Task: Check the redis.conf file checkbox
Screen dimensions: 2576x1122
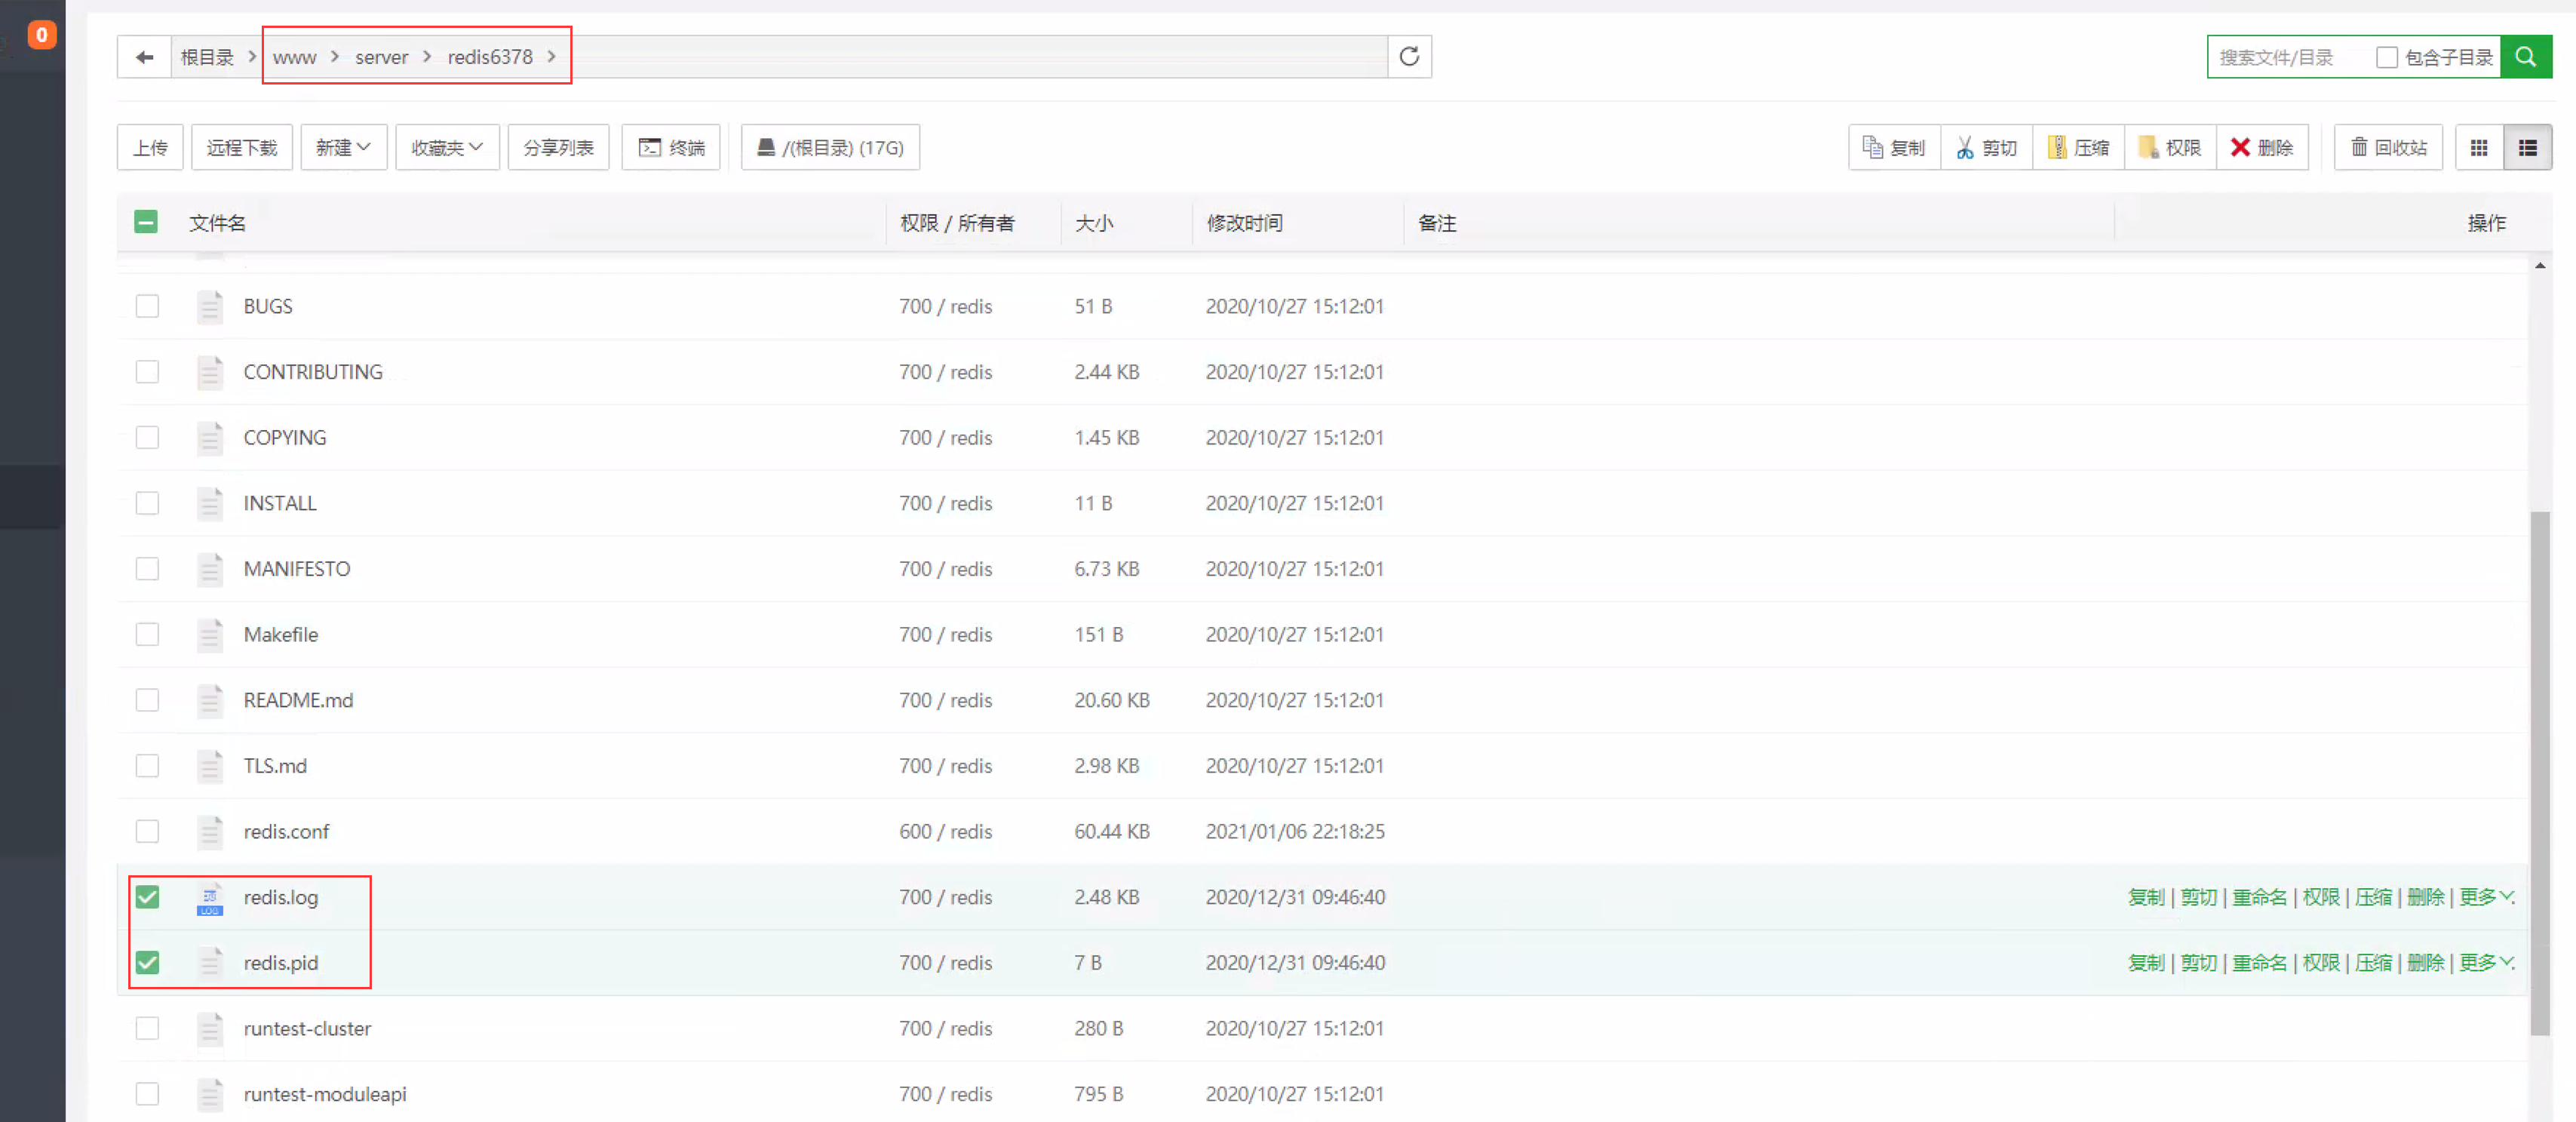Action: tap(147, 831)
